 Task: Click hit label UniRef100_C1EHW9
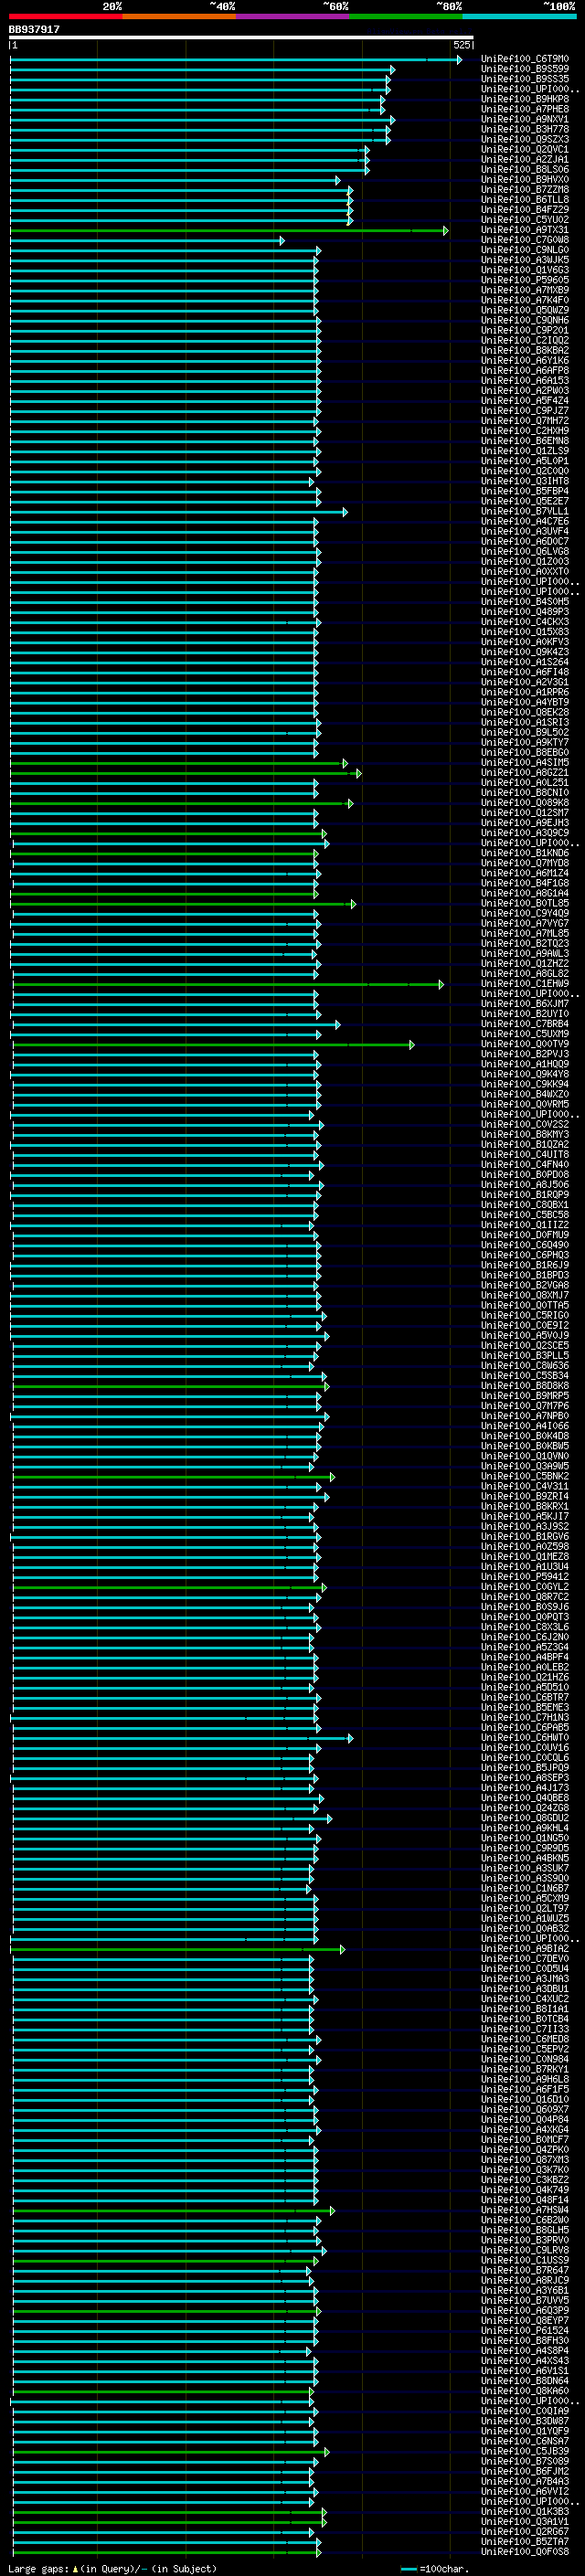click(x=525, y=984)
